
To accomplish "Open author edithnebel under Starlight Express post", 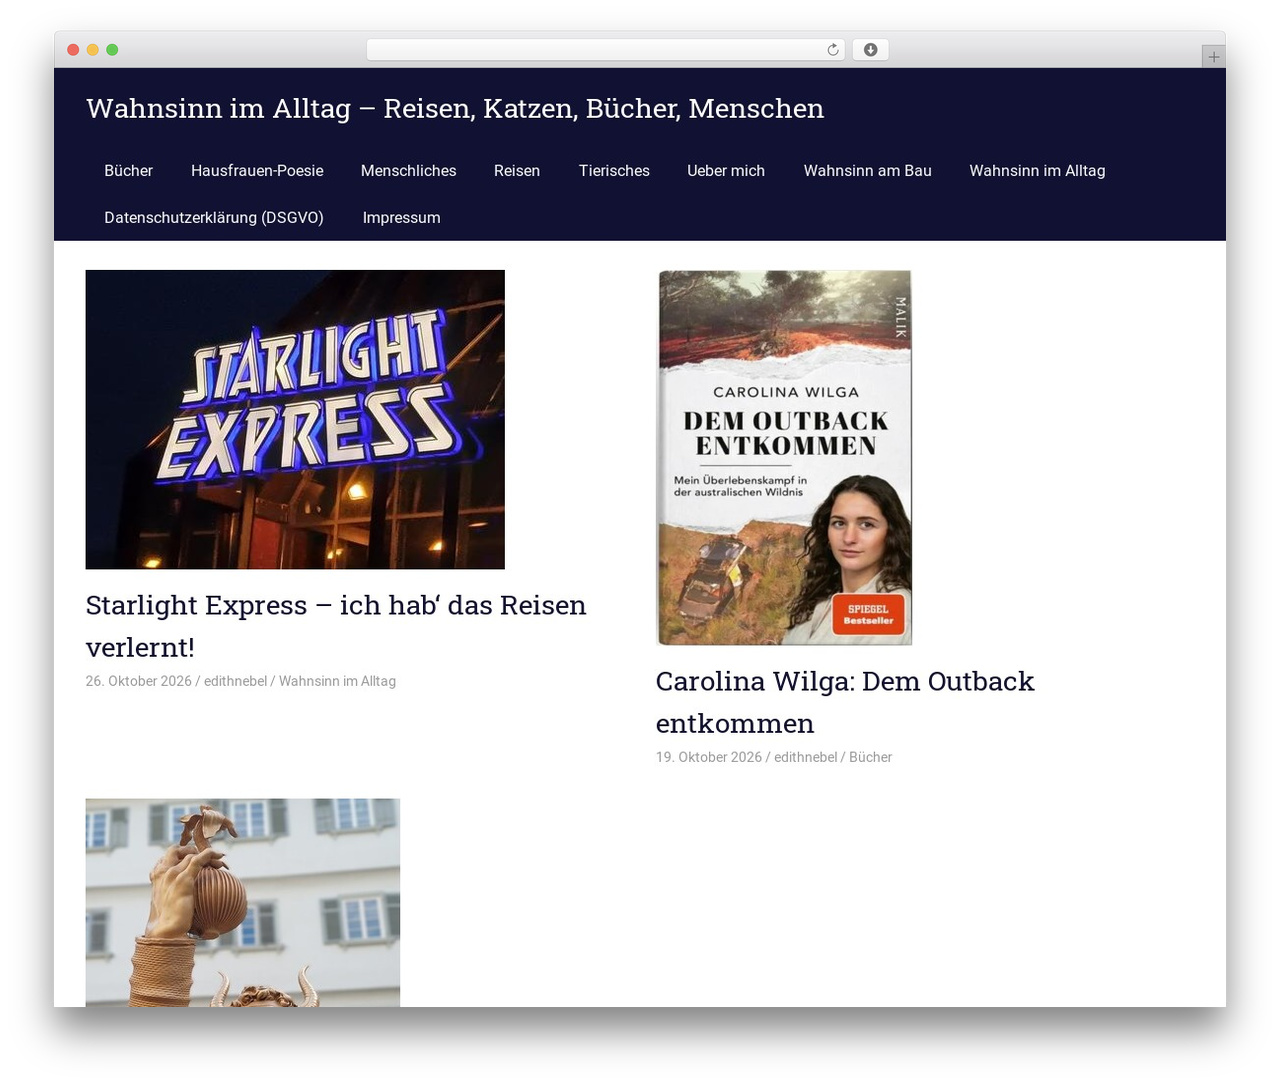I will (x=235, y=681).
